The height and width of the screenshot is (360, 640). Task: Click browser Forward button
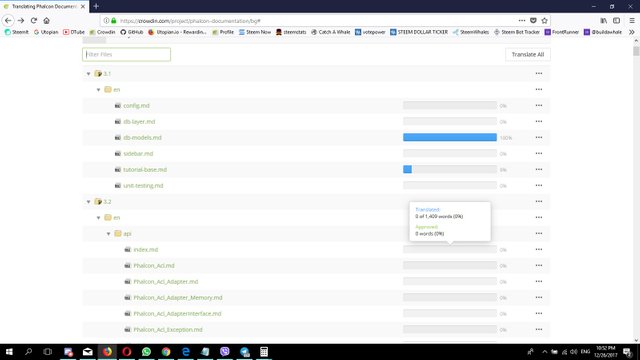click(x=21, y=20)
